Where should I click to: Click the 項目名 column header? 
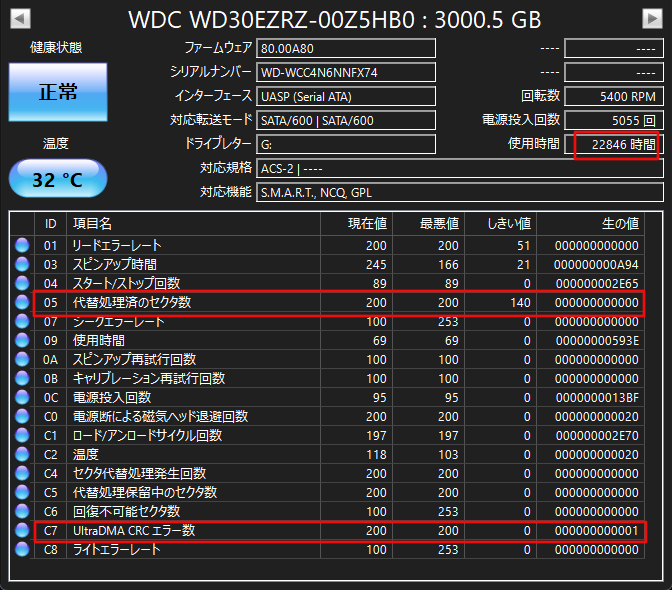pos(193,223)
